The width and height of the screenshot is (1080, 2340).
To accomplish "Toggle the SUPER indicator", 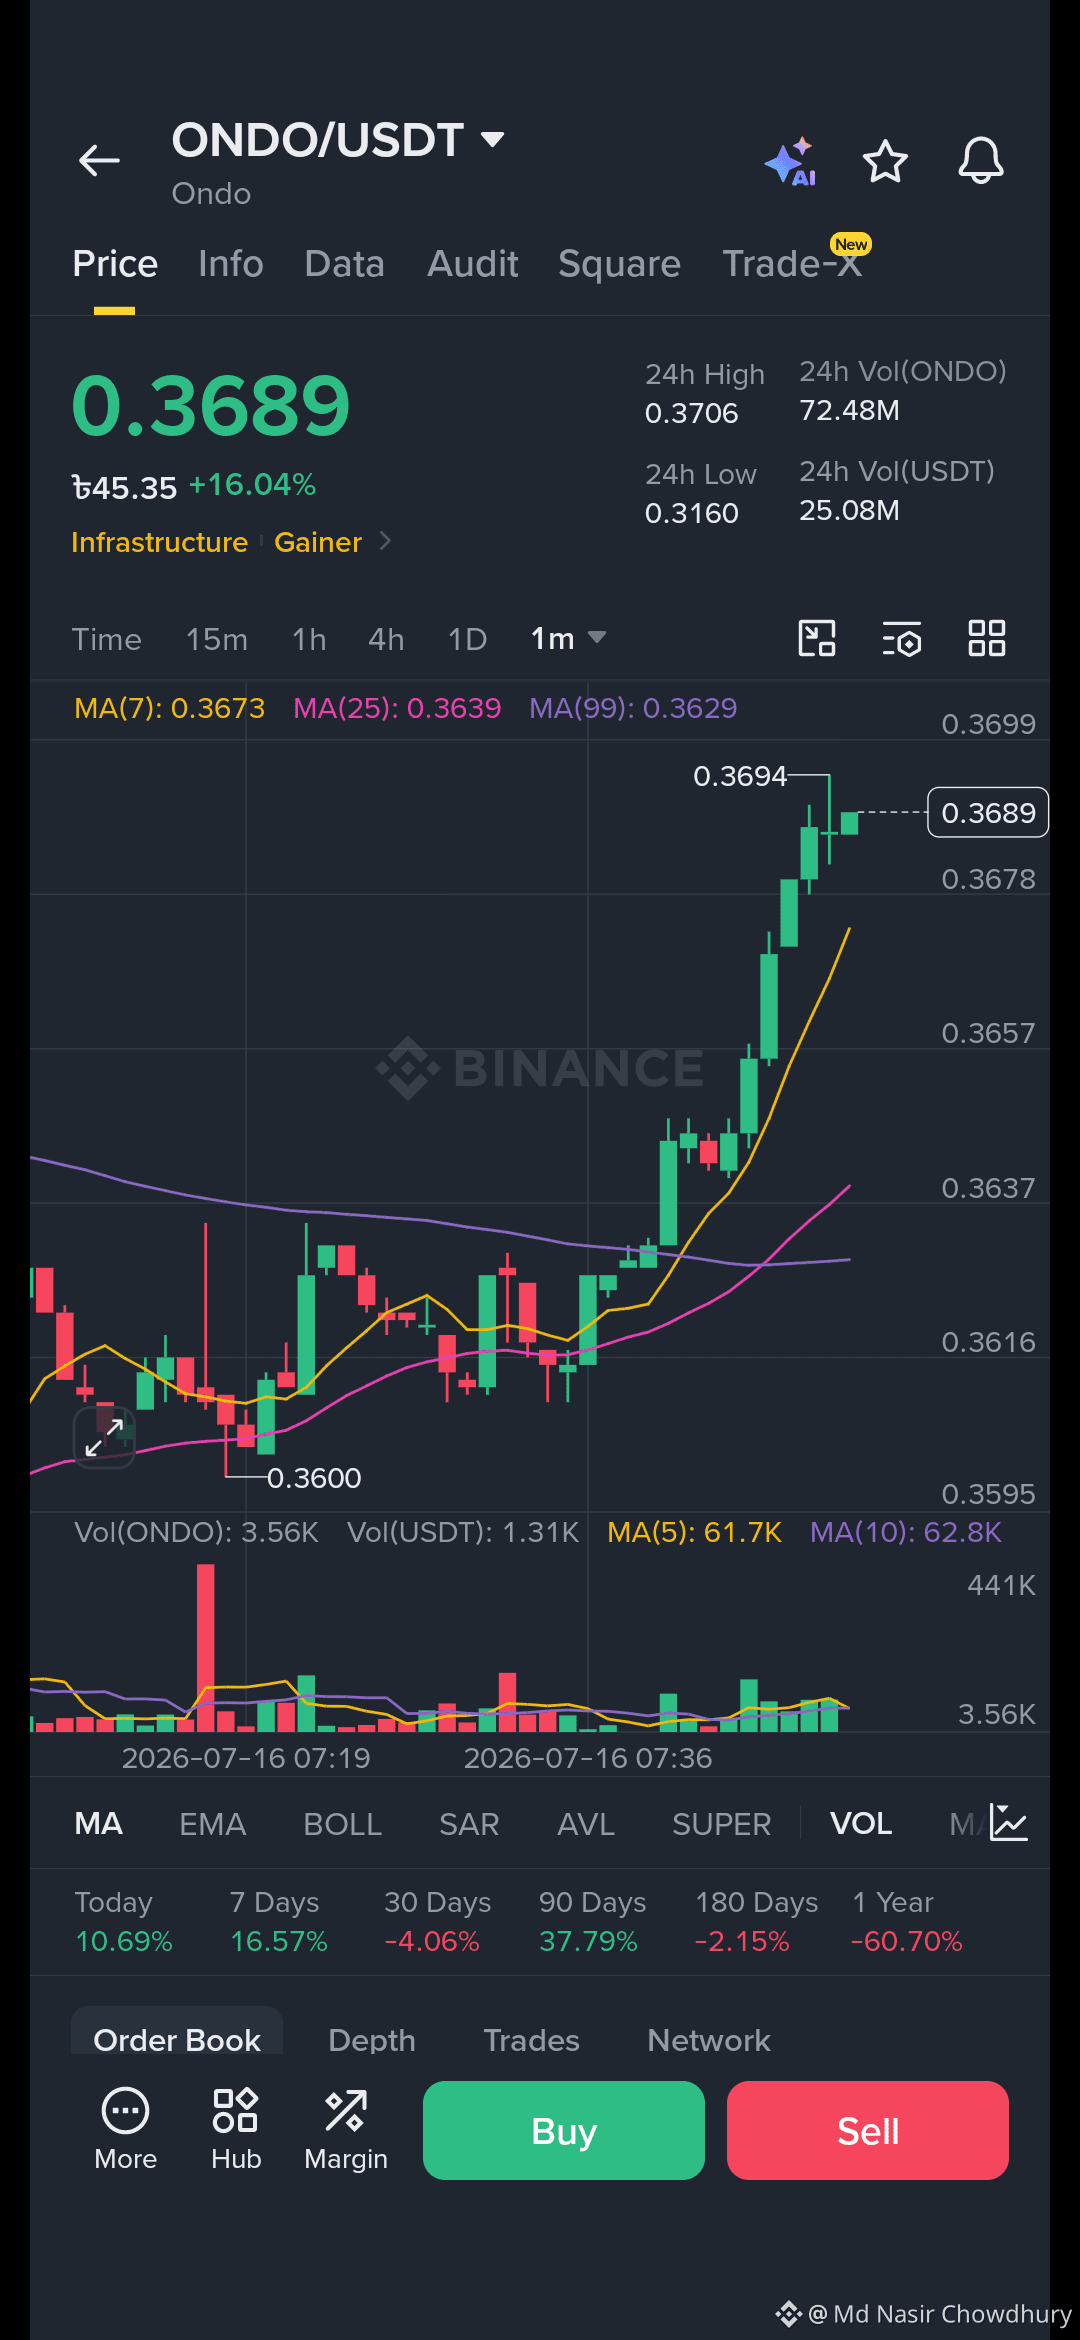I will (722, 1824).
